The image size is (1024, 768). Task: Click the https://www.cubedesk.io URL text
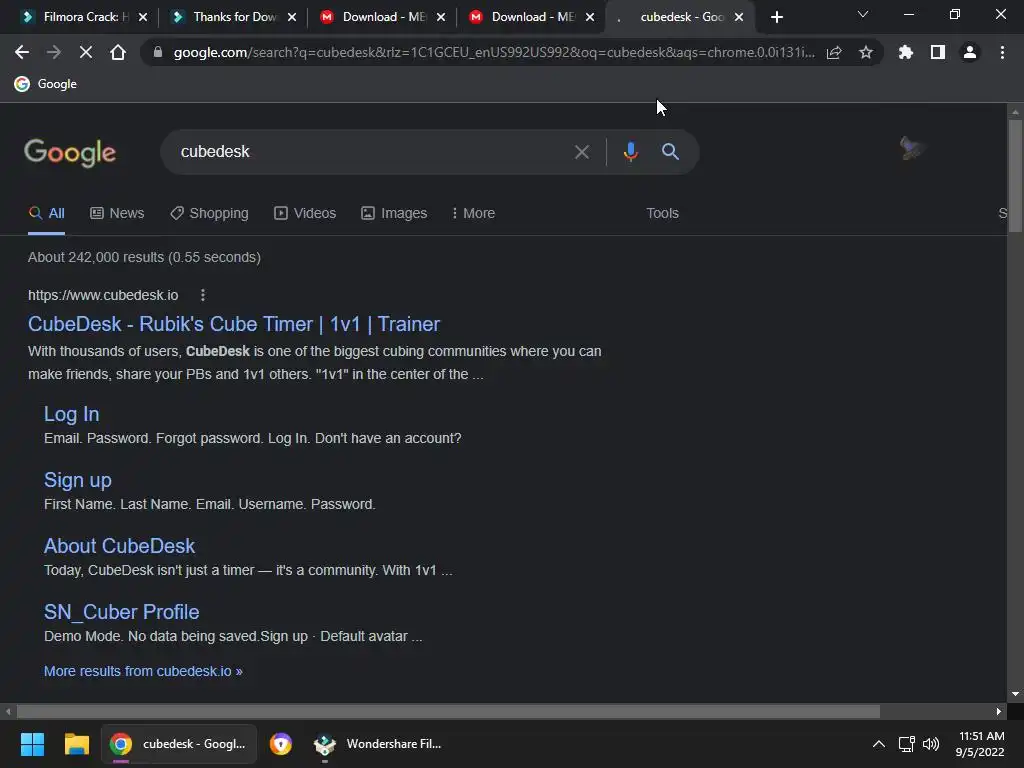pos(103,295)
